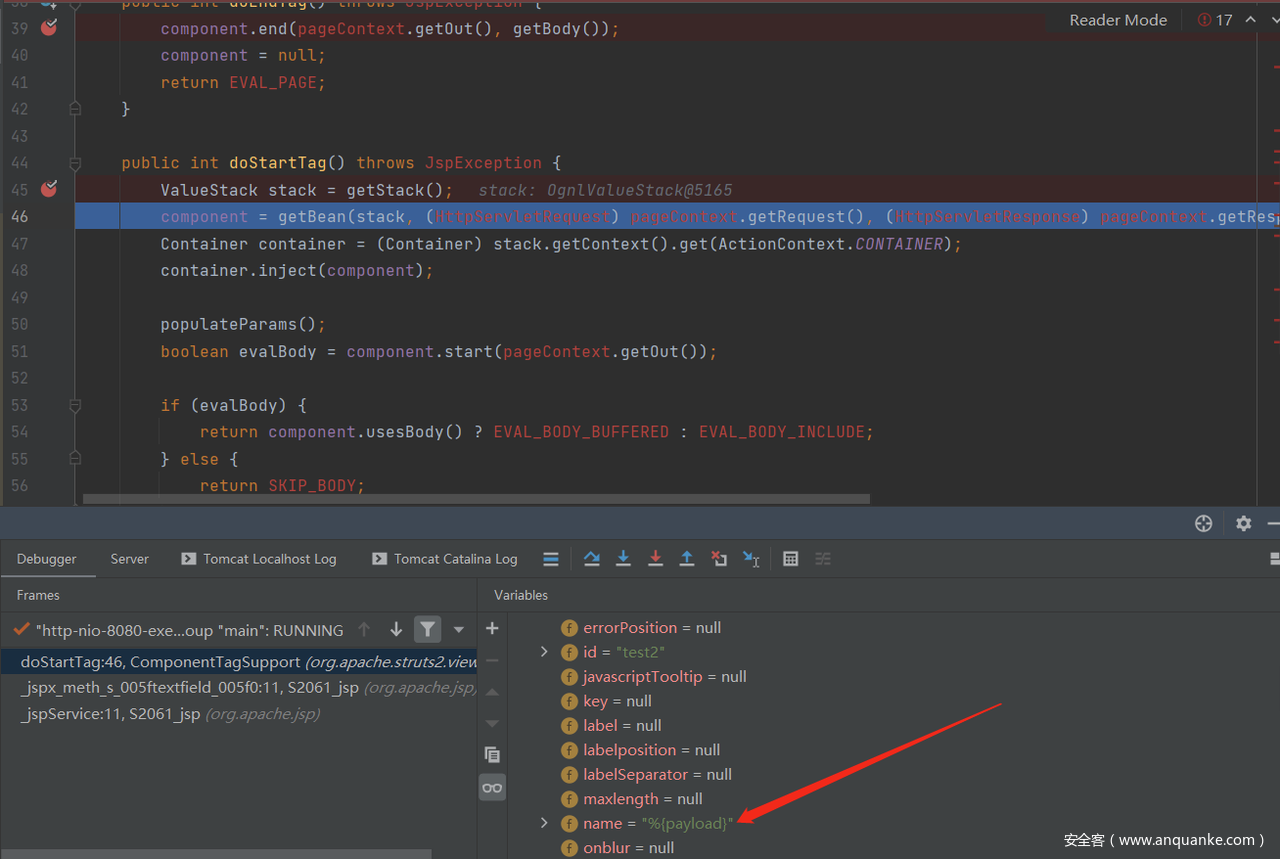
Task: Toggle the breakpoint on line 39
Action: tap(49, 28)
